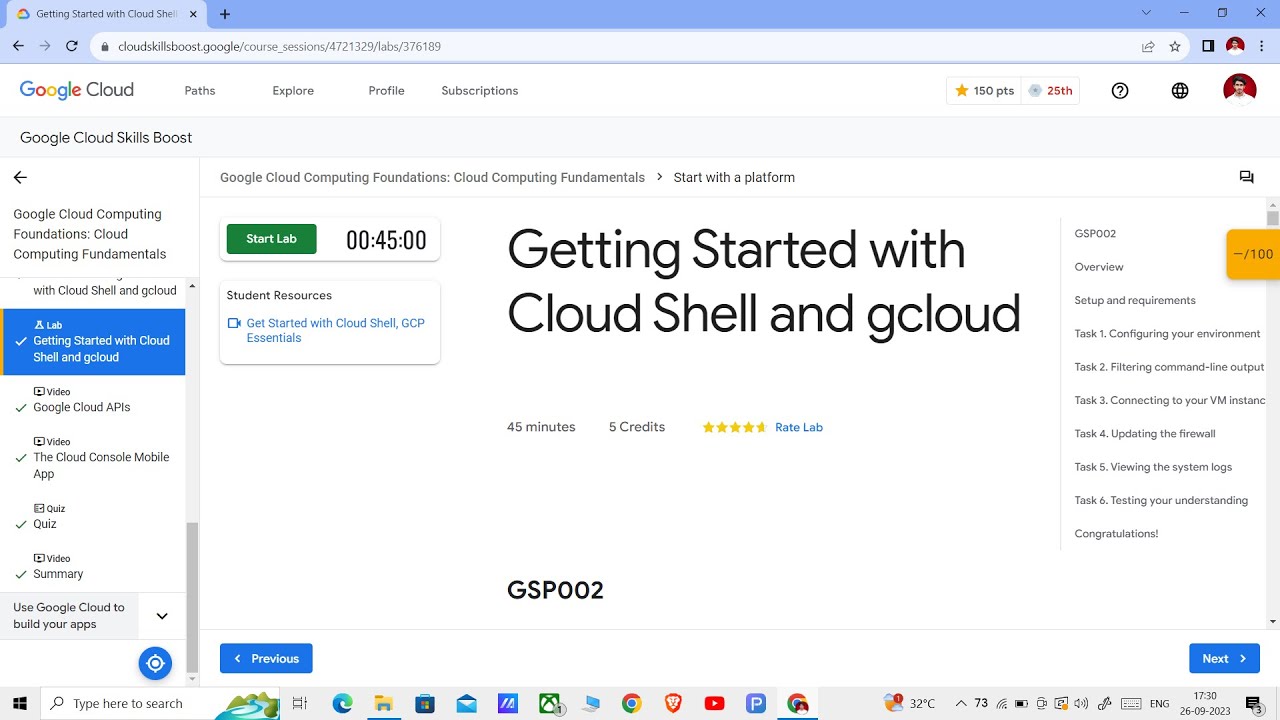Open the Google Cloud Computing Foundations breadcrumb link
The height and width of the screenshot is (720, 1280).
tap(432, 177)
